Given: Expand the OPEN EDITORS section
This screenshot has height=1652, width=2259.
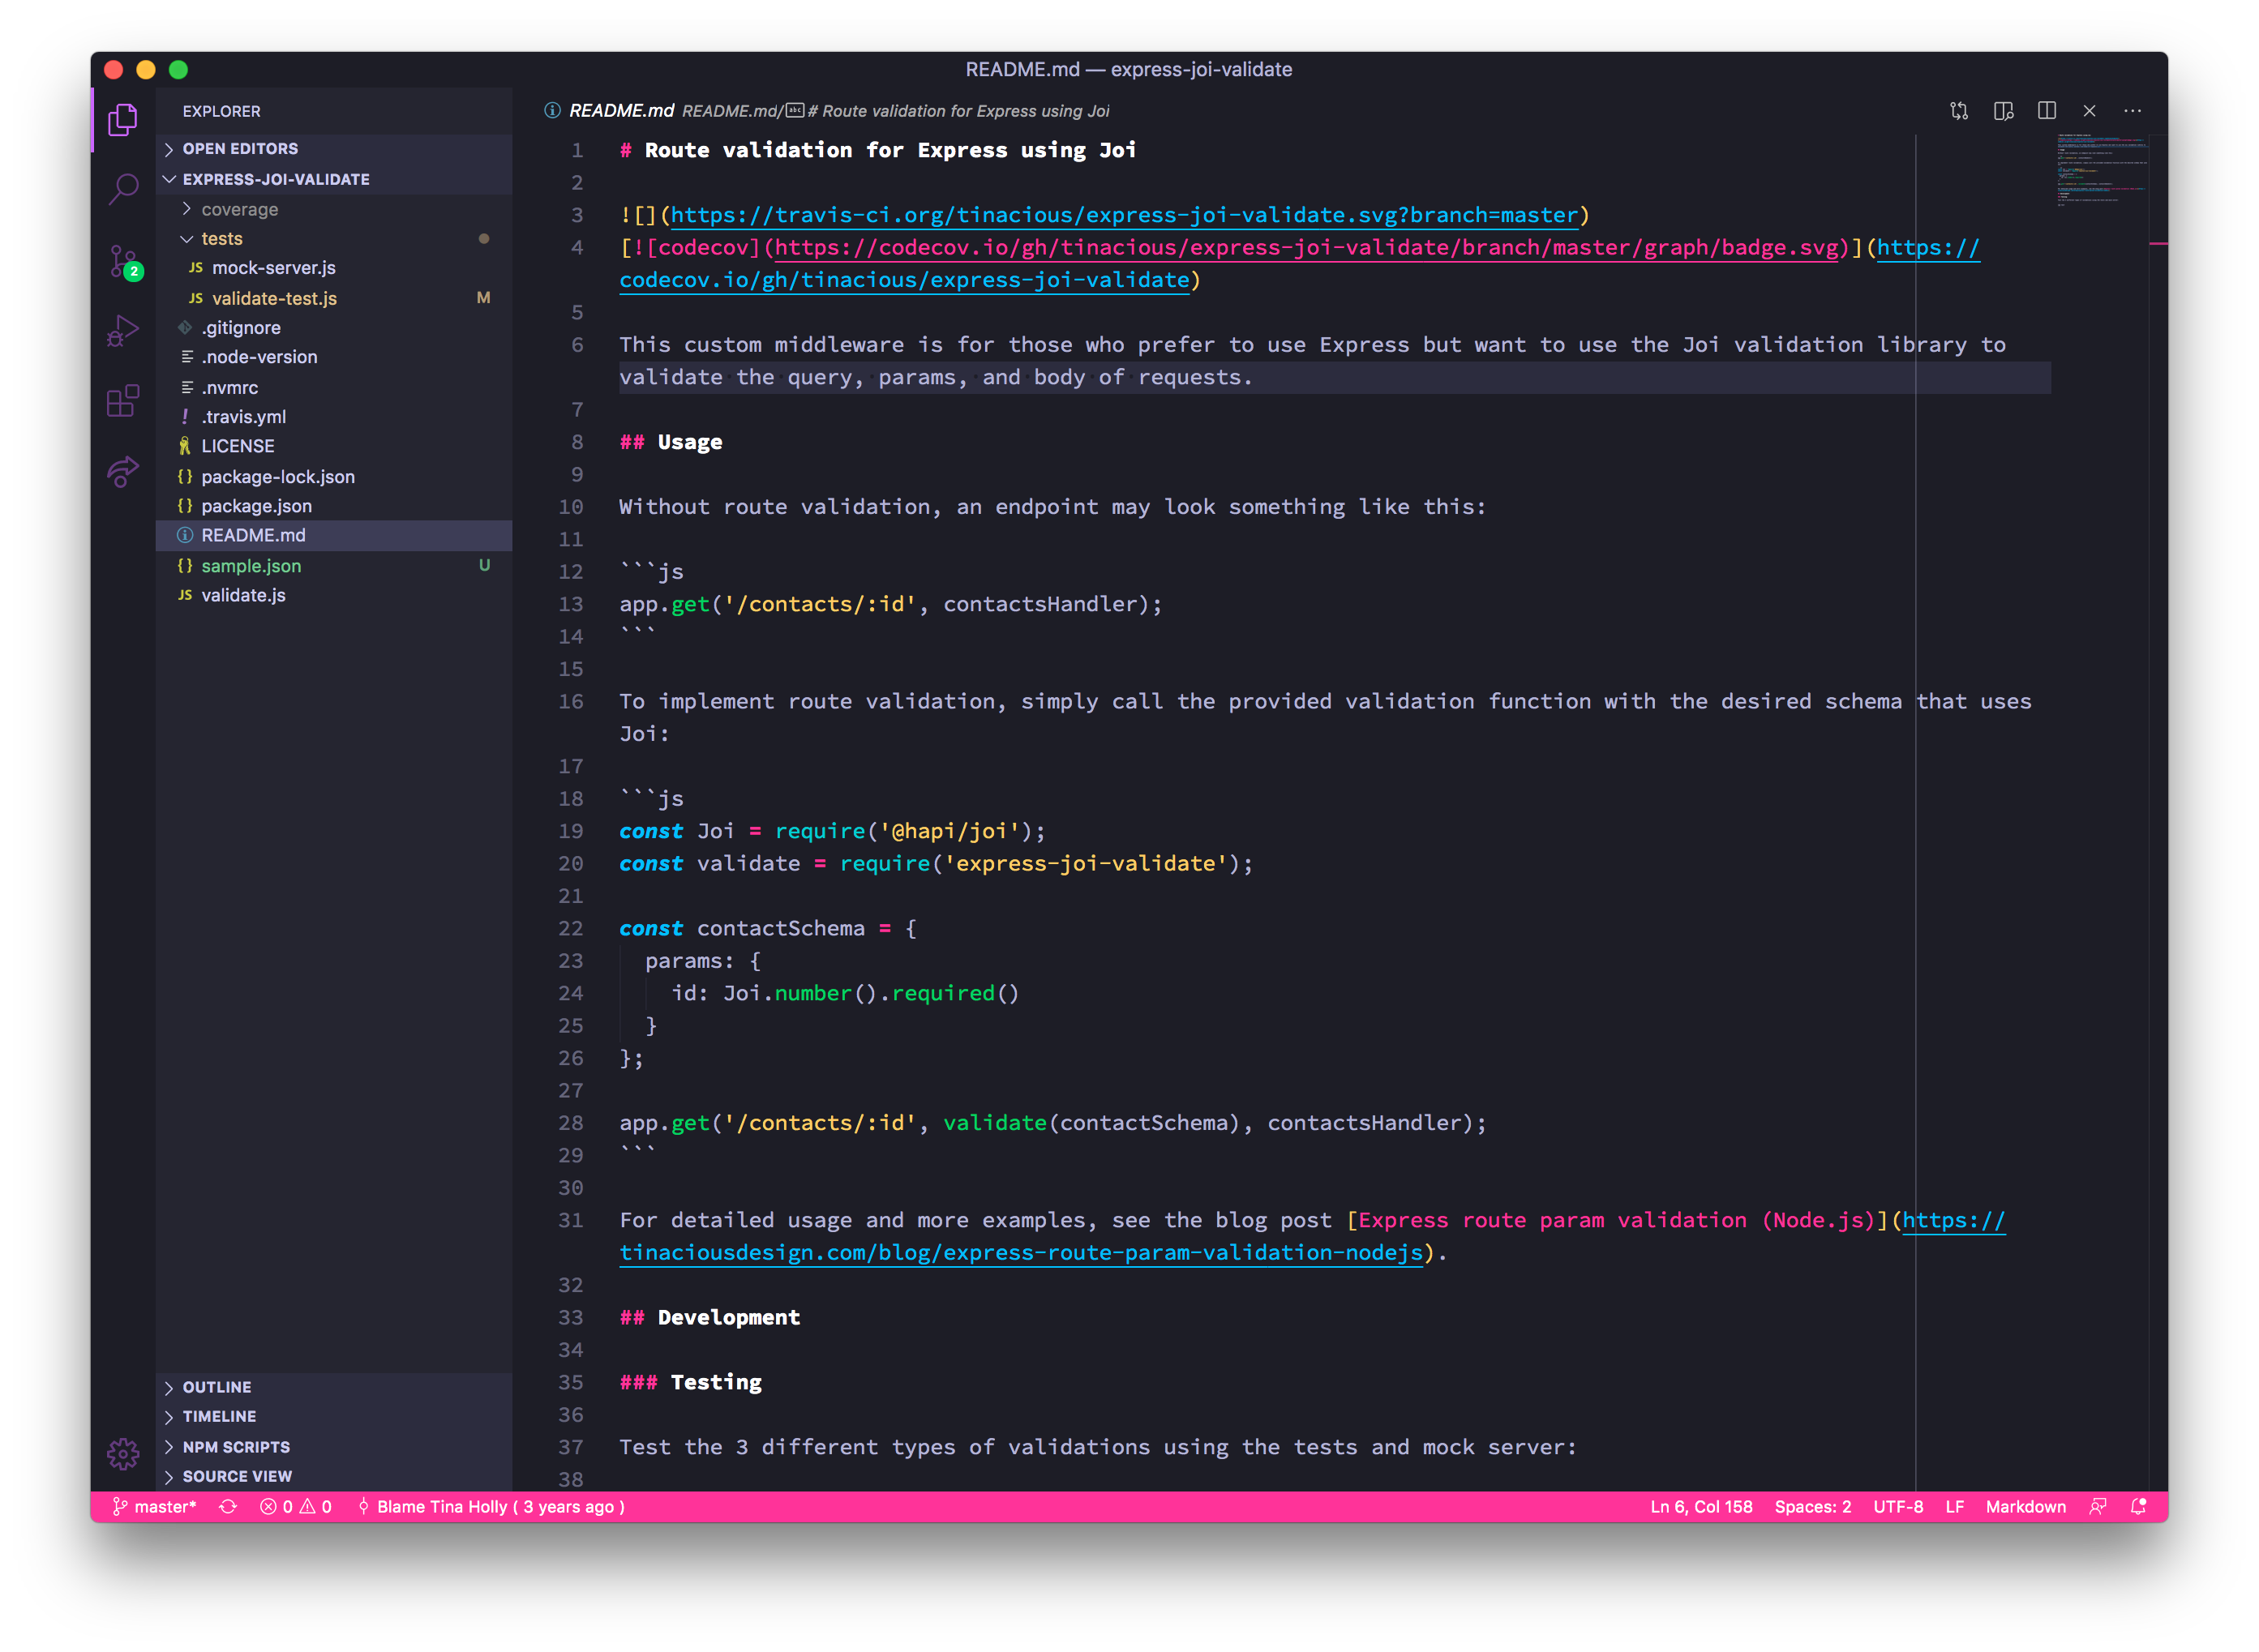Looking at the screenshot, I should pos(240,149).
